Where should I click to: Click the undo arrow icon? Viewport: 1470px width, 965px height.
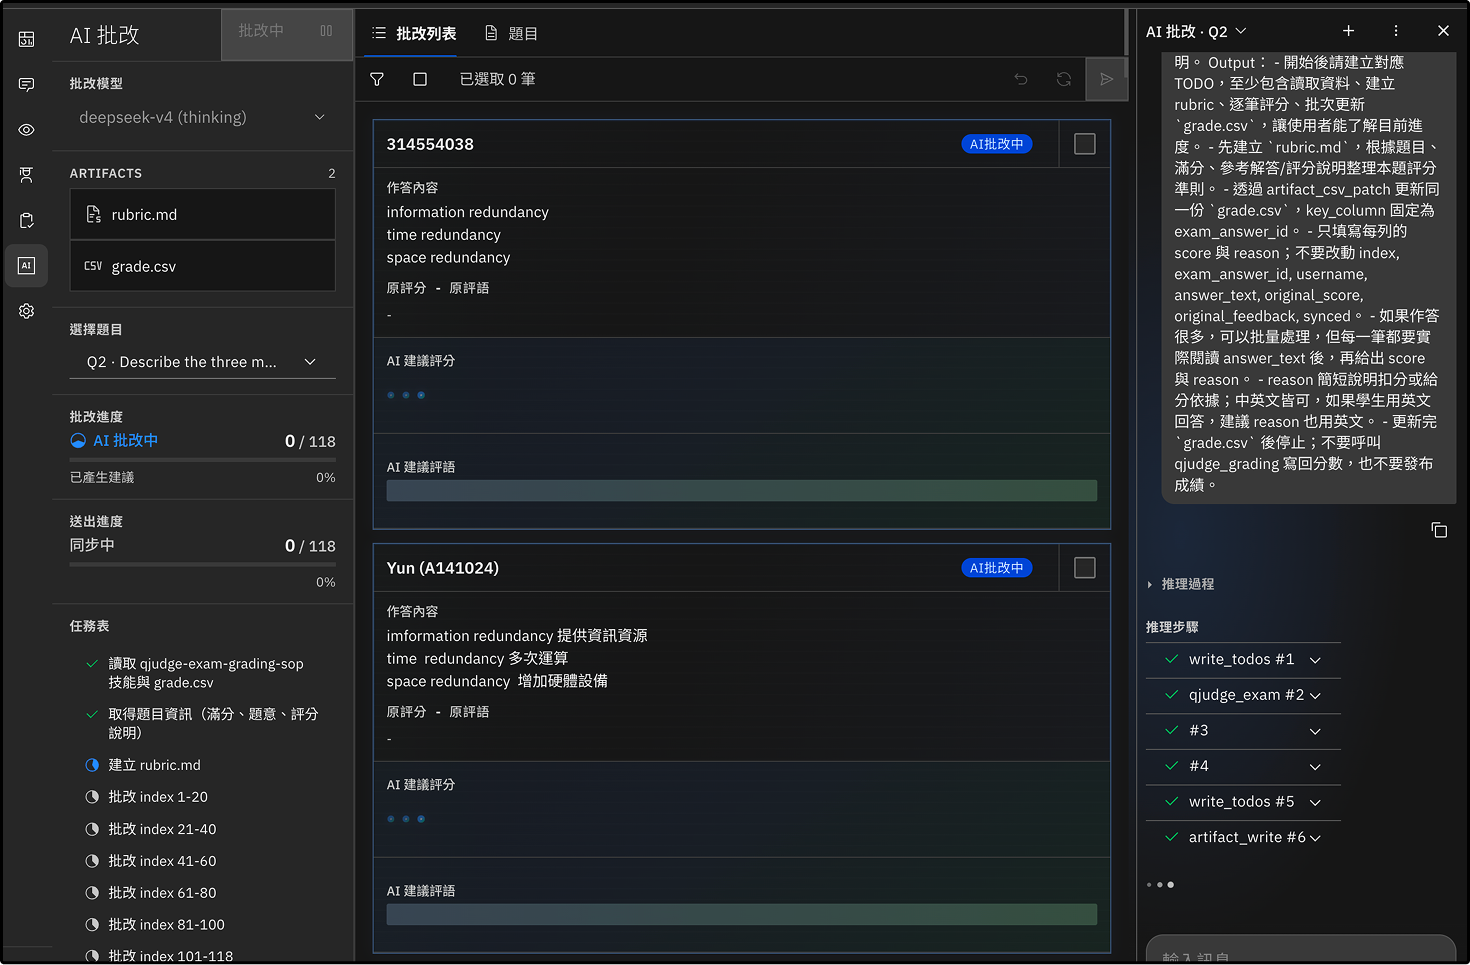pyautogui.click(x=1021, y=79)
